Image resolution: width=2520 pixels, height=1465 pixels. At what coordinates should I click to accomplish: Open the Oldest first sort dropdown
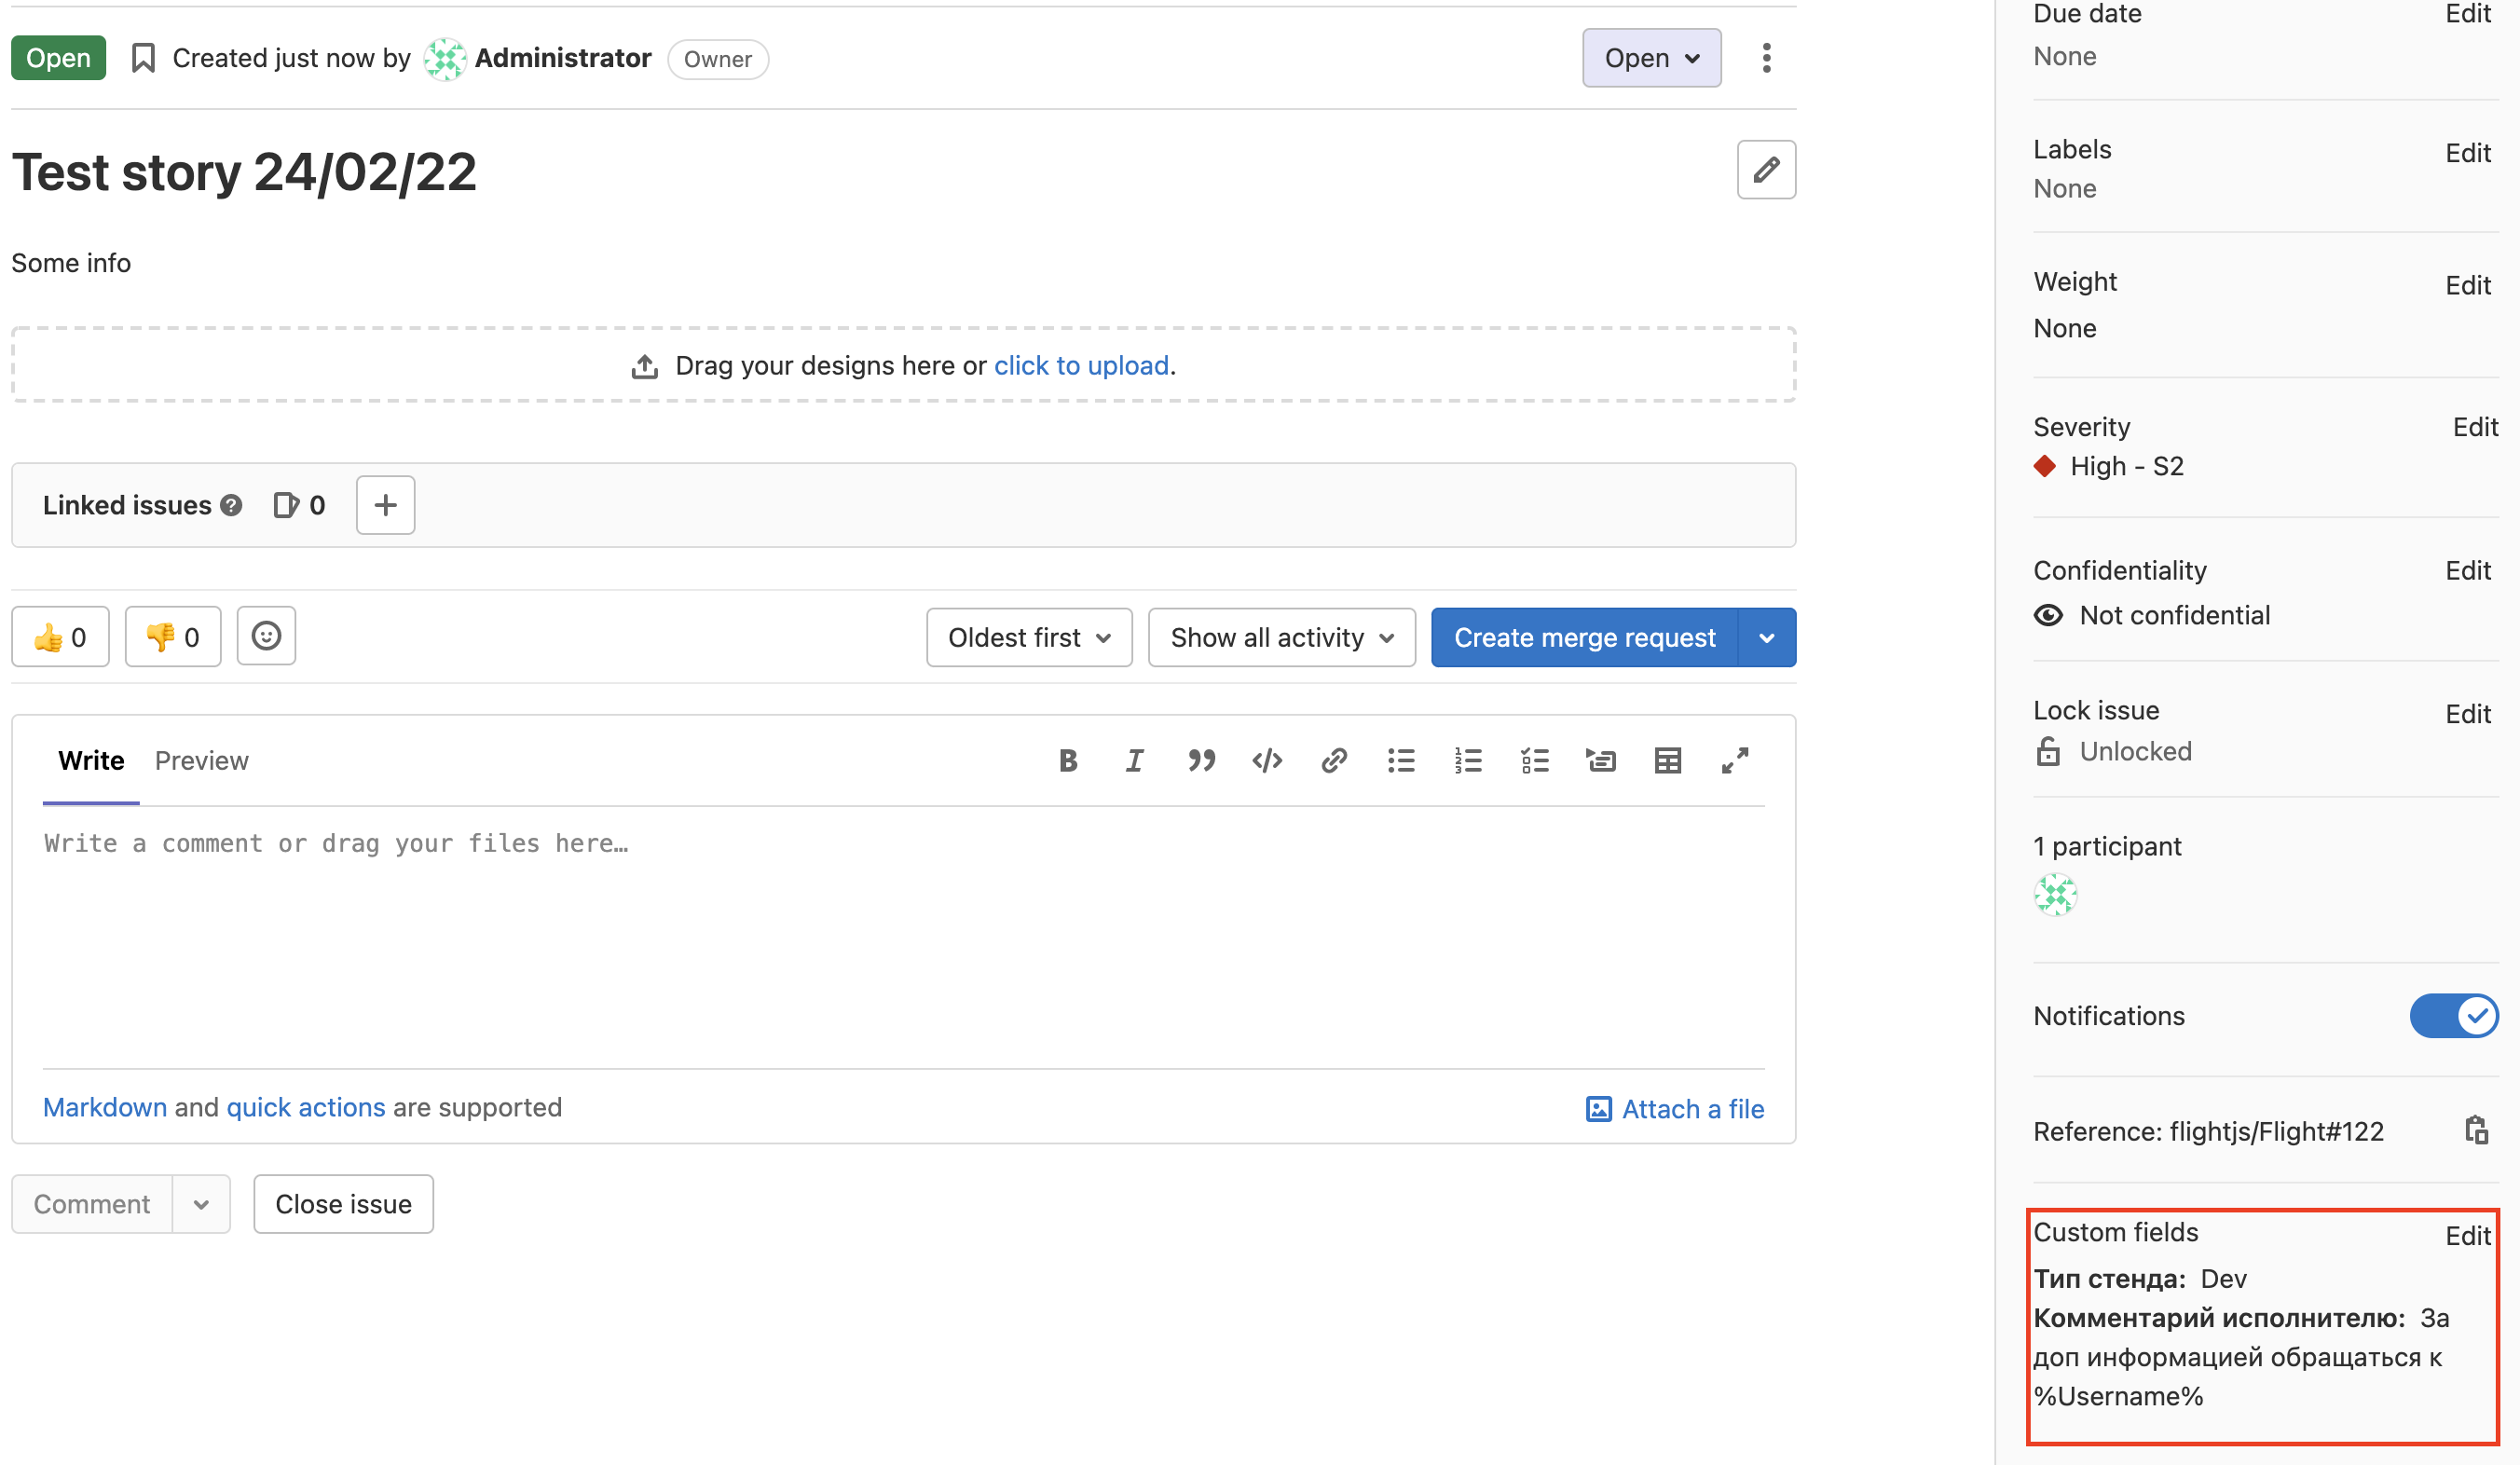pos(1029,638)
